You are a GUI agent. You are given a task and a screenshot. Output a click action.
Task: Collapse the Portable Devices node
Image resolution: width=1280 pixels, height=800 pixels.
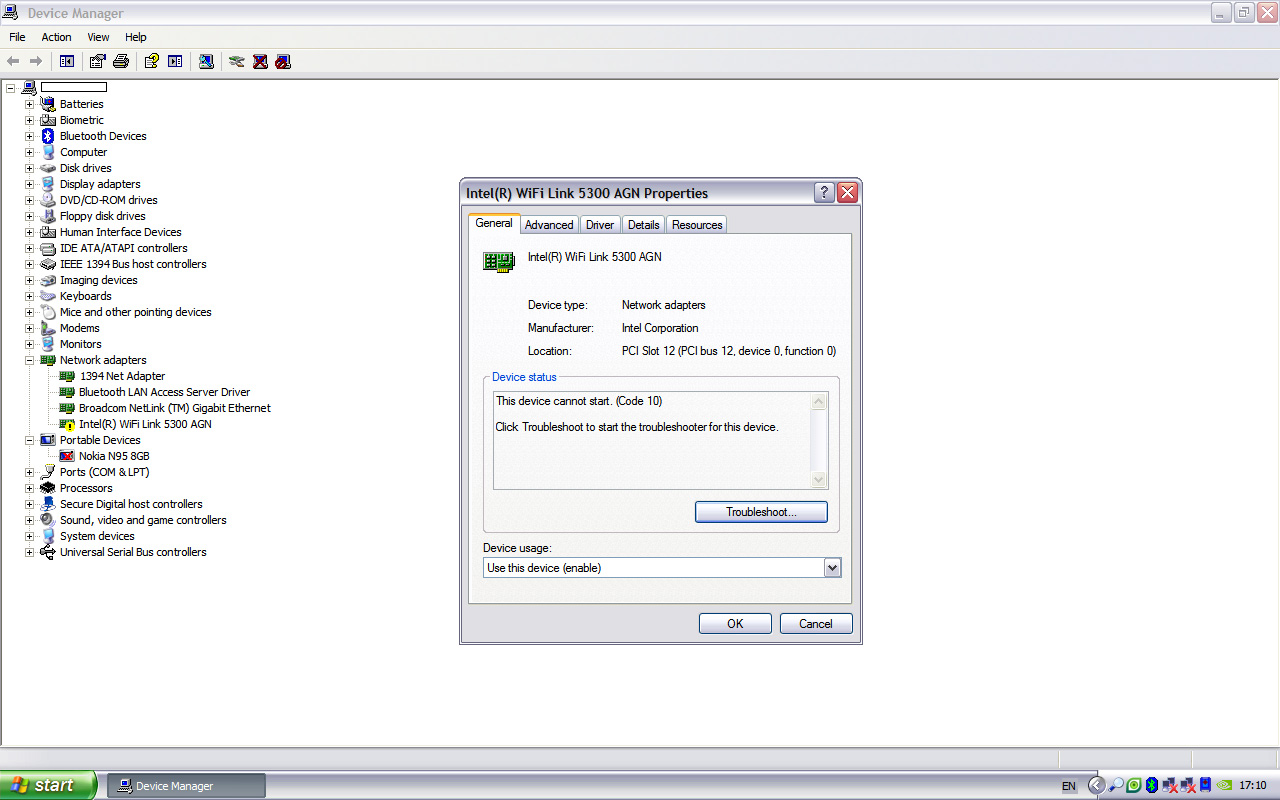point(29,440)
